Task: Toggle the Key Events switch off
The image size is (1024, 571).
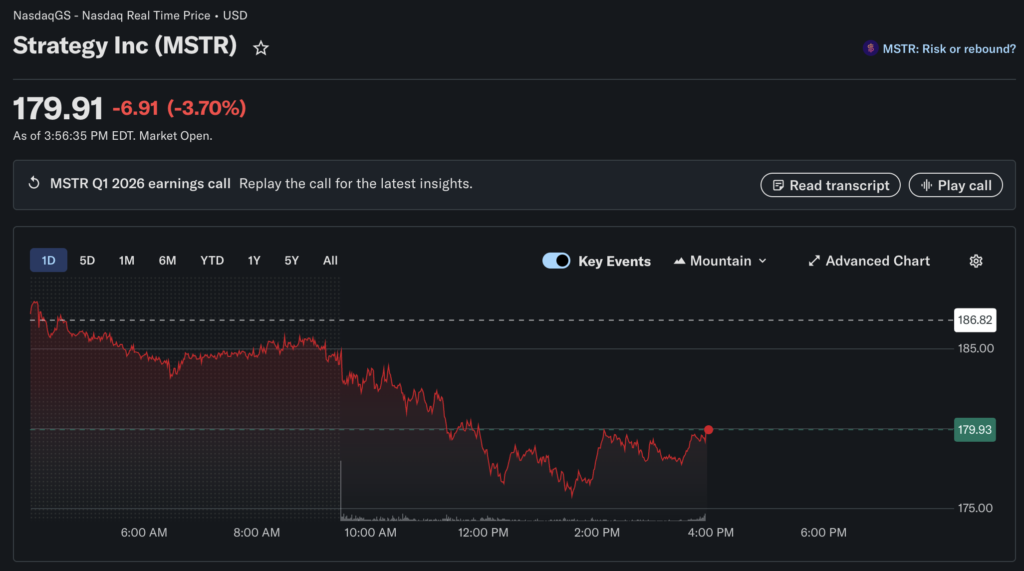Action: (556, 261)
